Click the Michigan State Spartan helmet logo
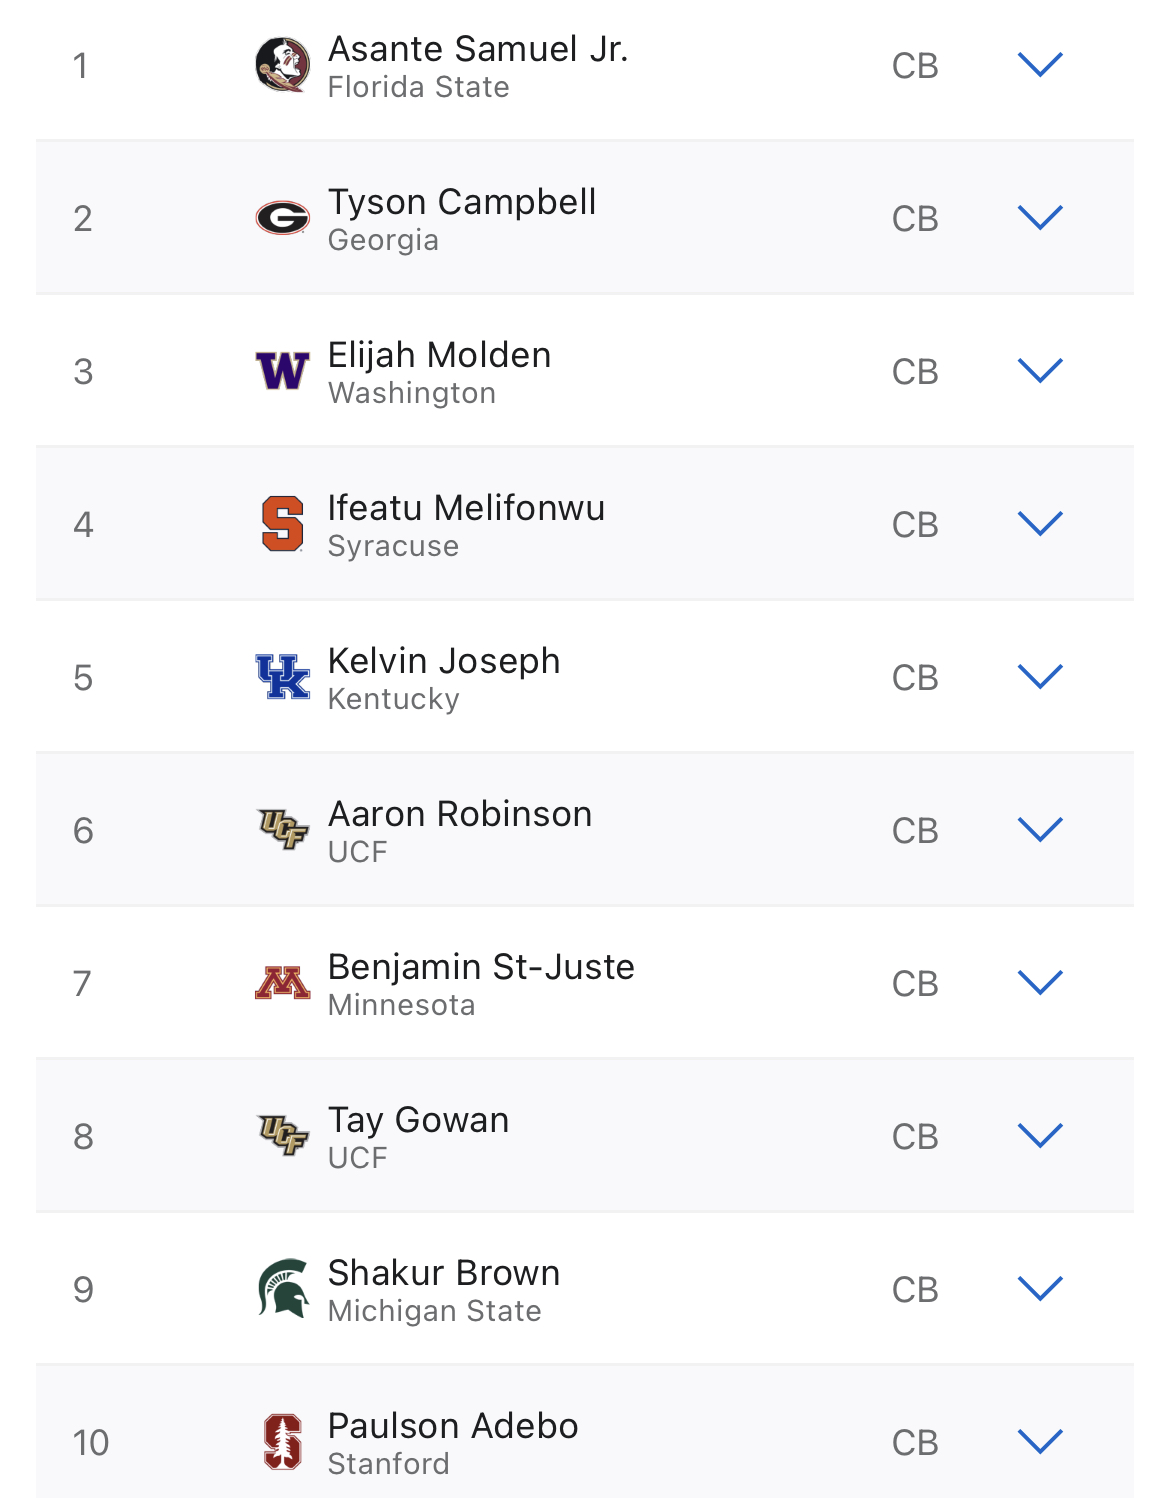The height and width of the screenshot is (1498, 1170). [x=282, y=1288]
